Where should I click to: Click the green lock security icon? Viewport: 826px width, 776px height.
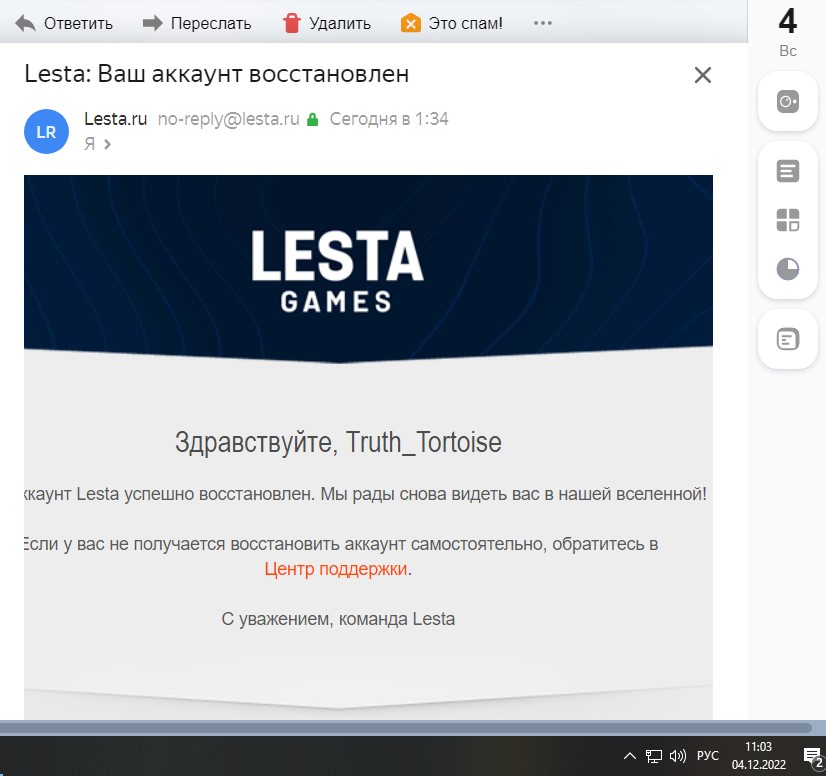pyautogui.click(x=312, y=120)
